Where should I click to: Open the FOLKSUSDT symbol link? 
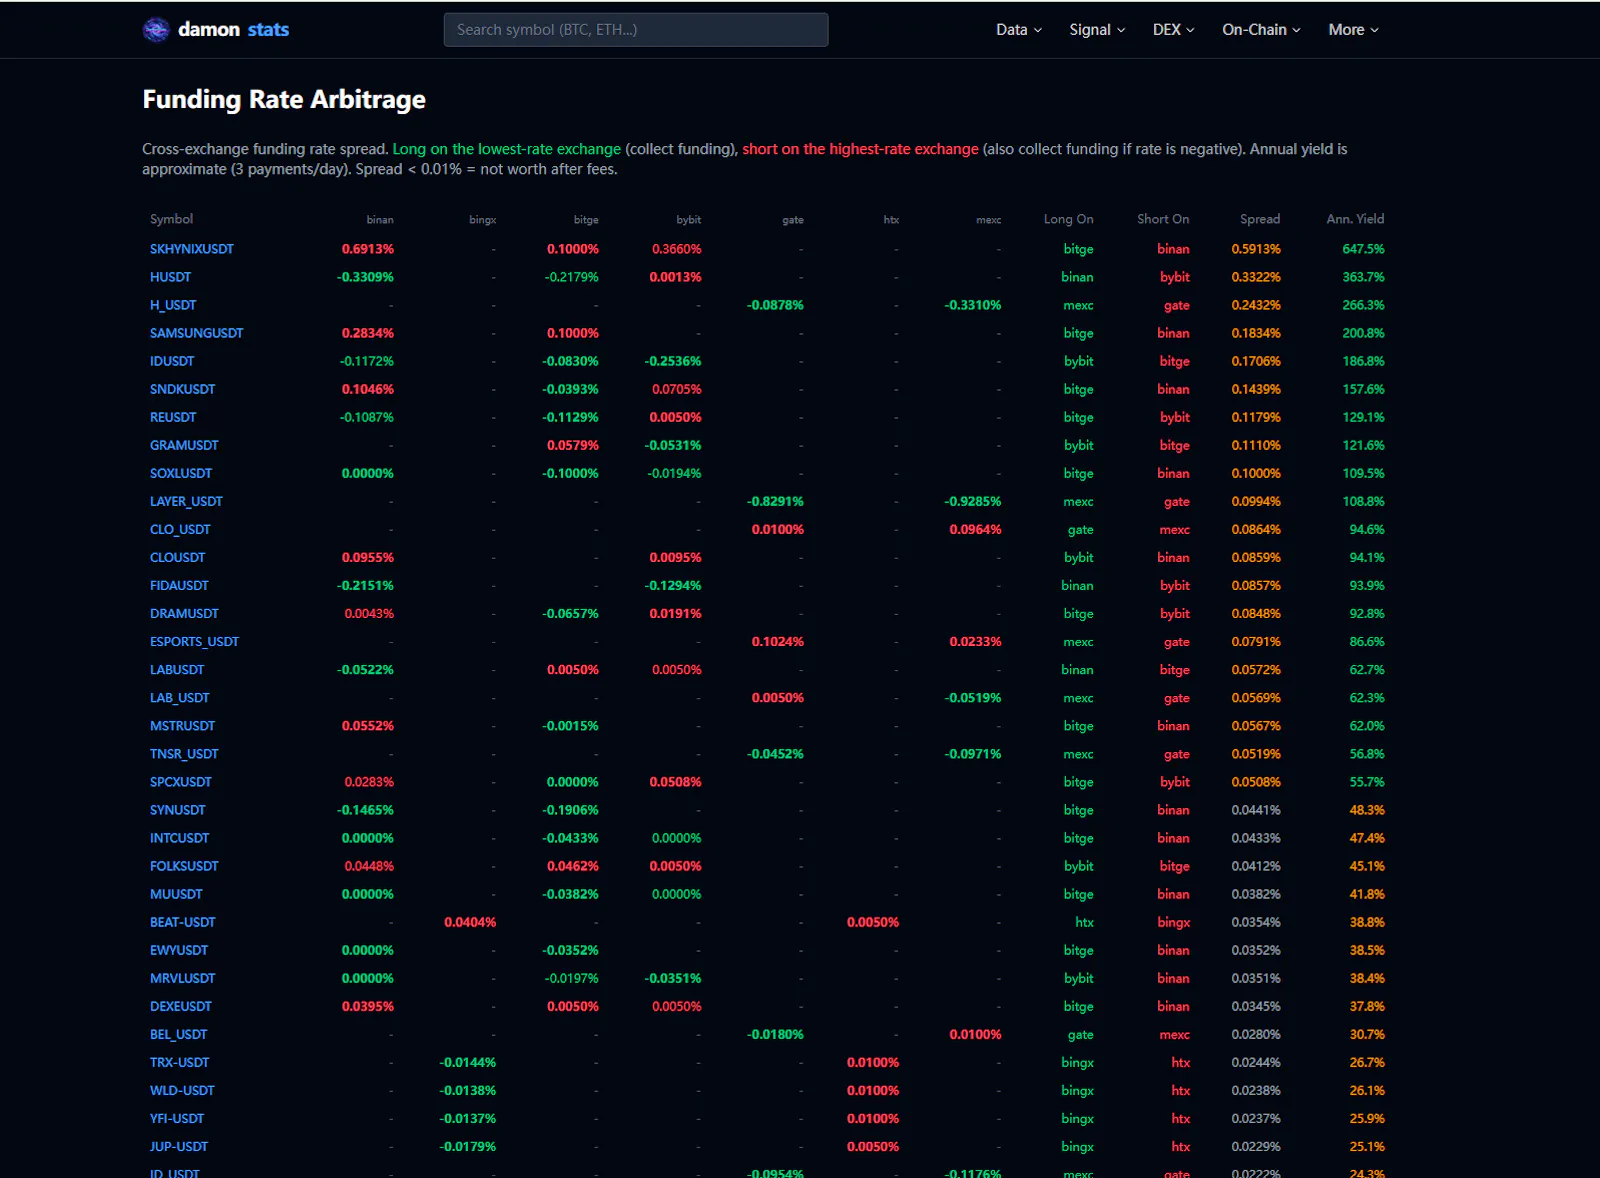184,865
